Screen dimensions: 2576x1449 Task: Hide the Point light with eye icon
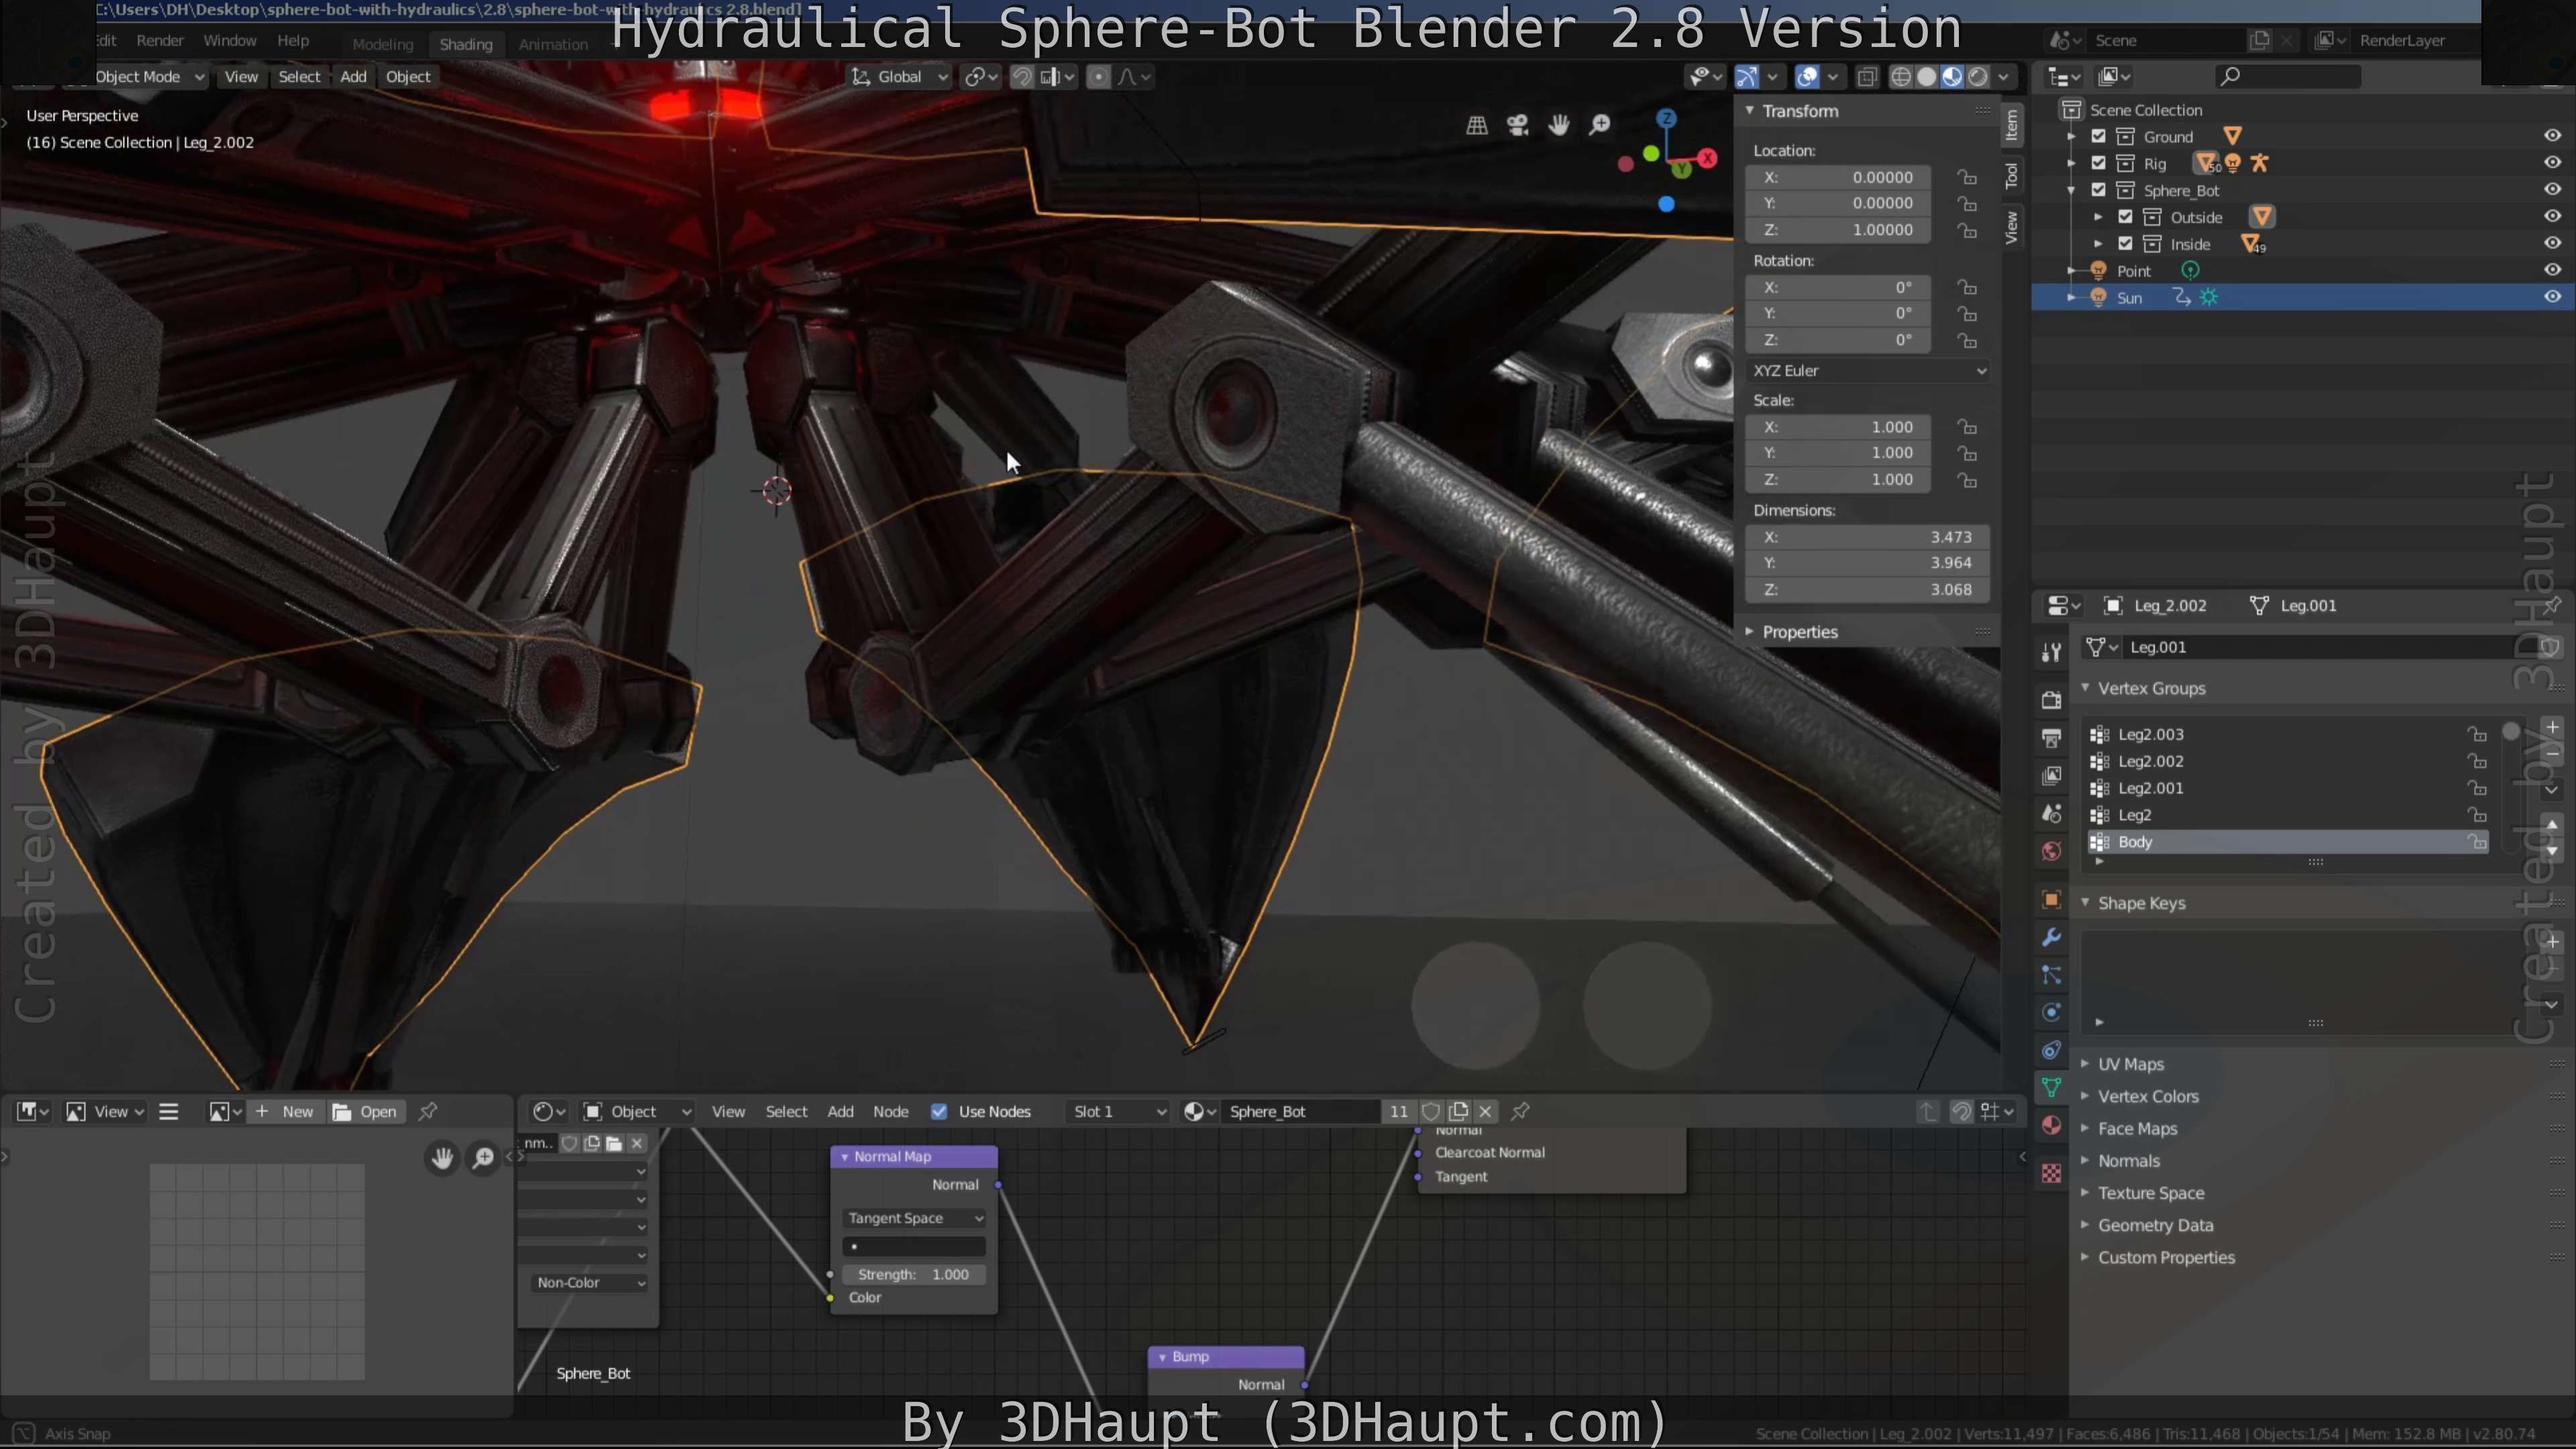coord(2552,270)
